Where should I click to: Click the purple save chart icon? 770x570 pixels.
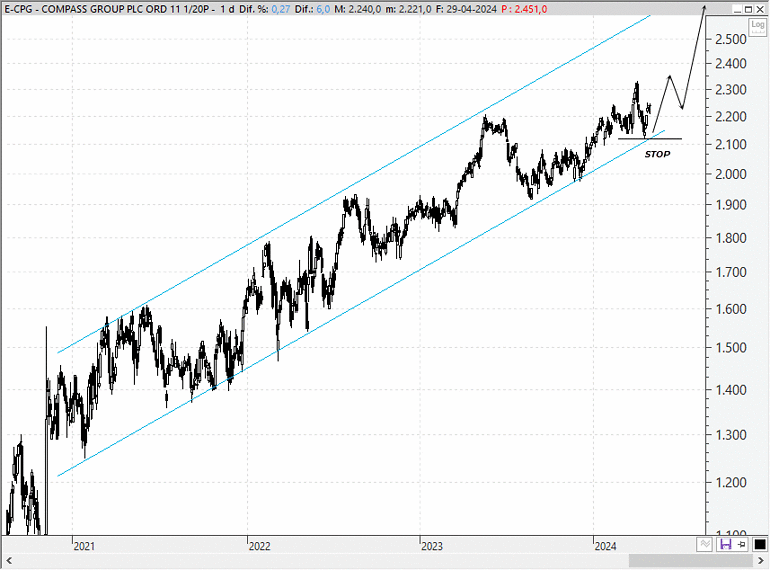click(x=726, y=544)
